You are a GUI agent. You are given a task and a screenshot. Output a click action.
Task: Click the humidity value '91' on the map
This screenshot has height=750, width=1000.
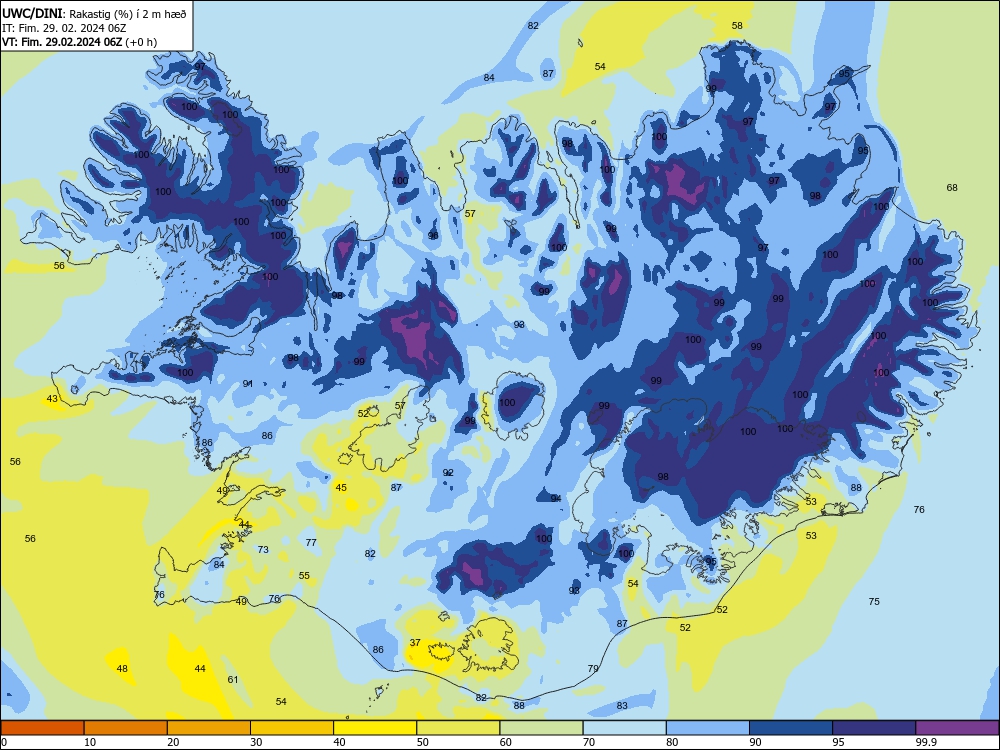point(248,383)
